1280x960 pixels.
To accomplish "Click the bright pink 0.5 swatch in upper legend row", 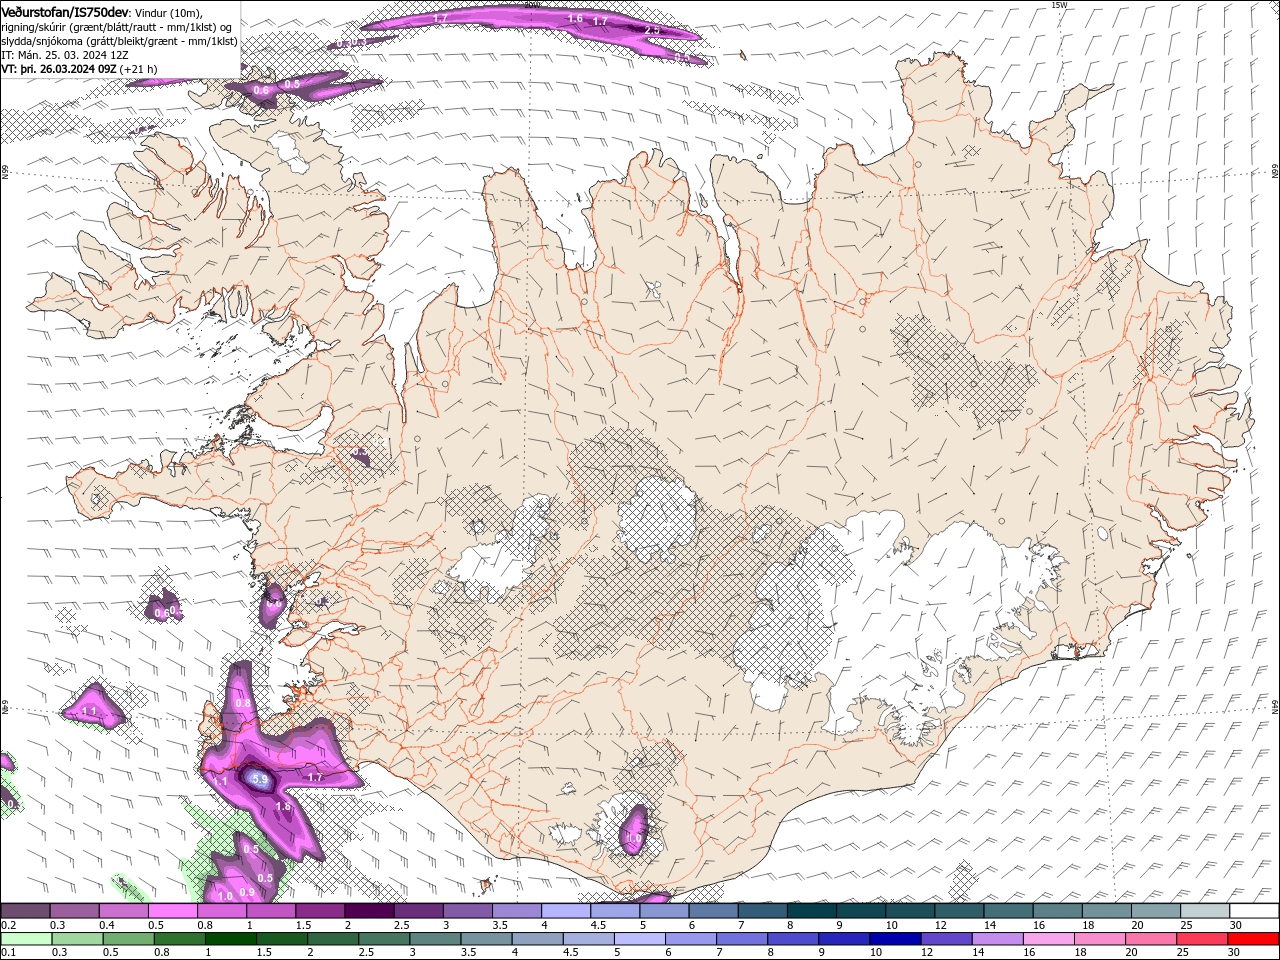I will pyautogui.click(x=172, y=911).
